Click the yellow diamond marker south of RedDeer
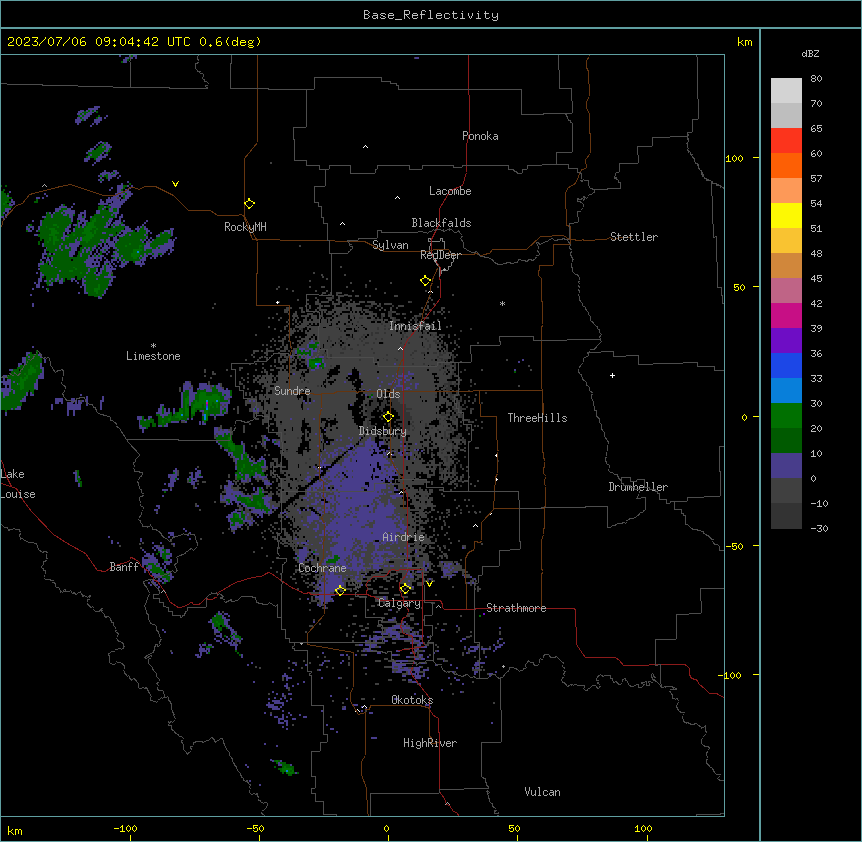 pyautogui.click(x=425, y=281)
